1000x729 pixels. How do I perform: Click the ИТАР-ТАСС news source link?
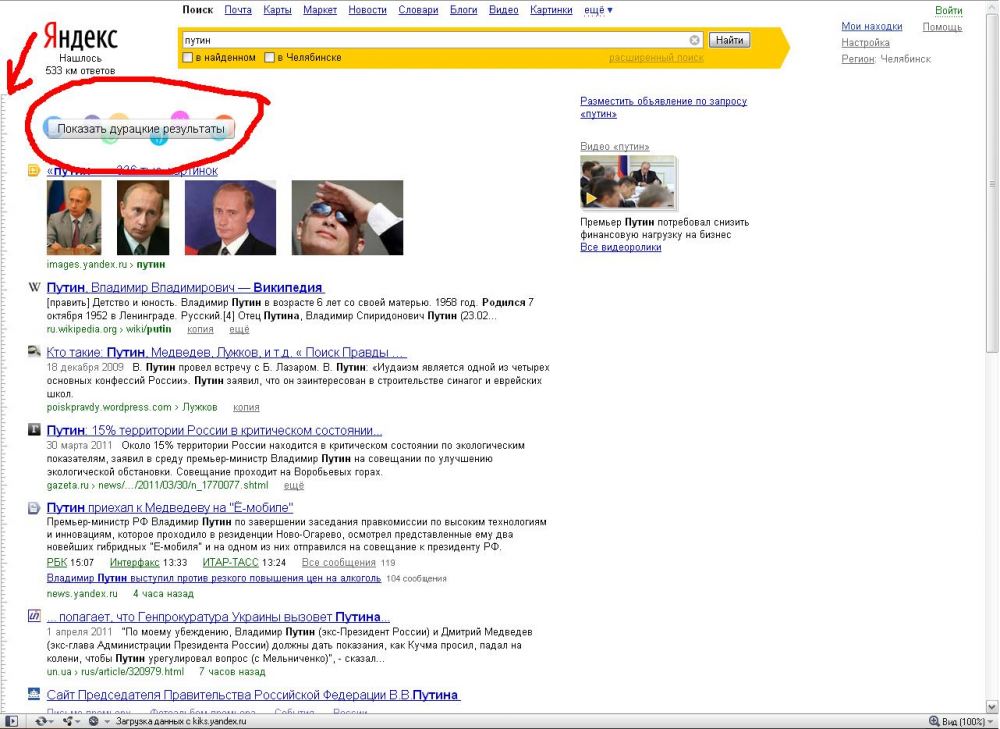pos(230,563)
